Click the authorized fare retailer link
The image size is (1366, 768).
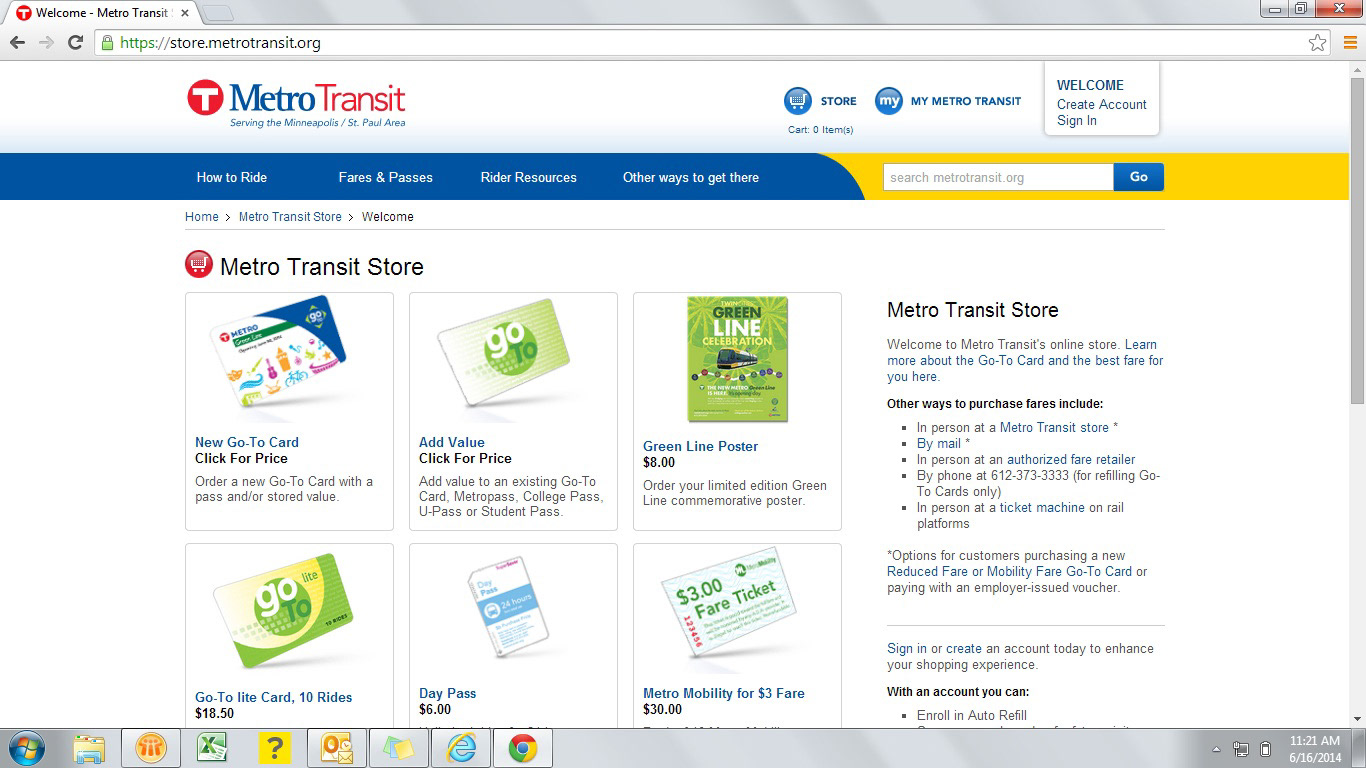[x=1071, y=459]
